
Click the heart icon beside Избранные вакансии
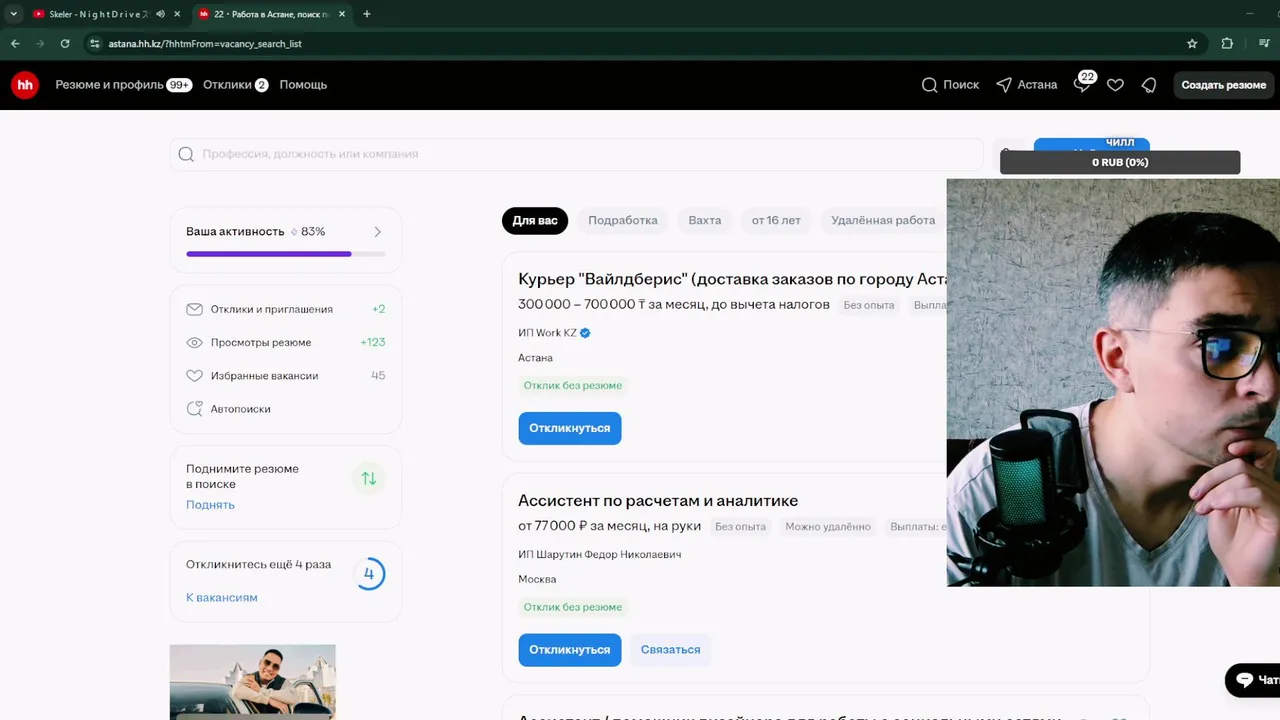(194, 376)
